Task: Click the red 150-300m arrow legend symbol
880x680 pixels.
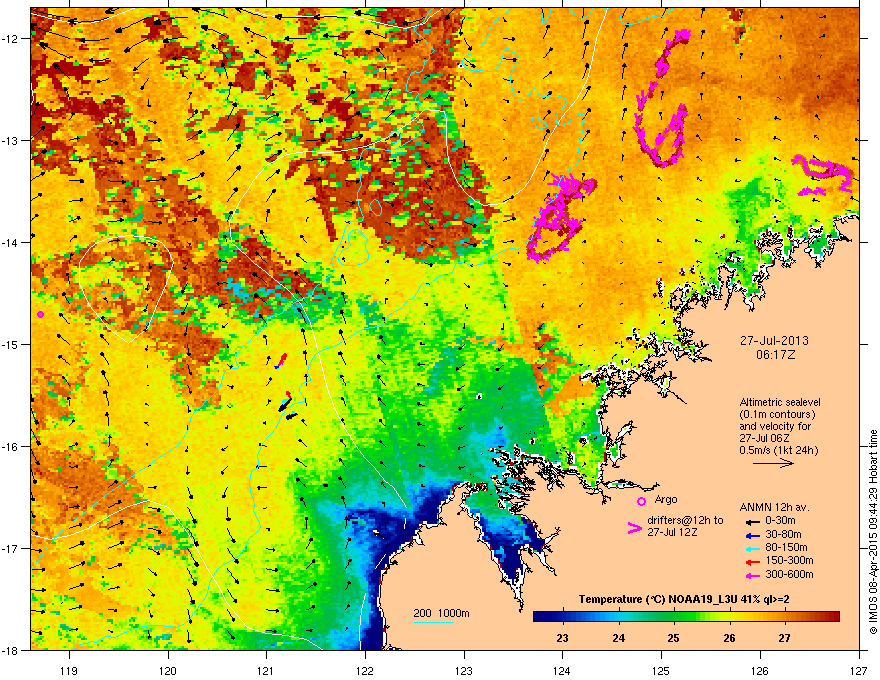Action: pyautogui.click(x=753, y=562)
